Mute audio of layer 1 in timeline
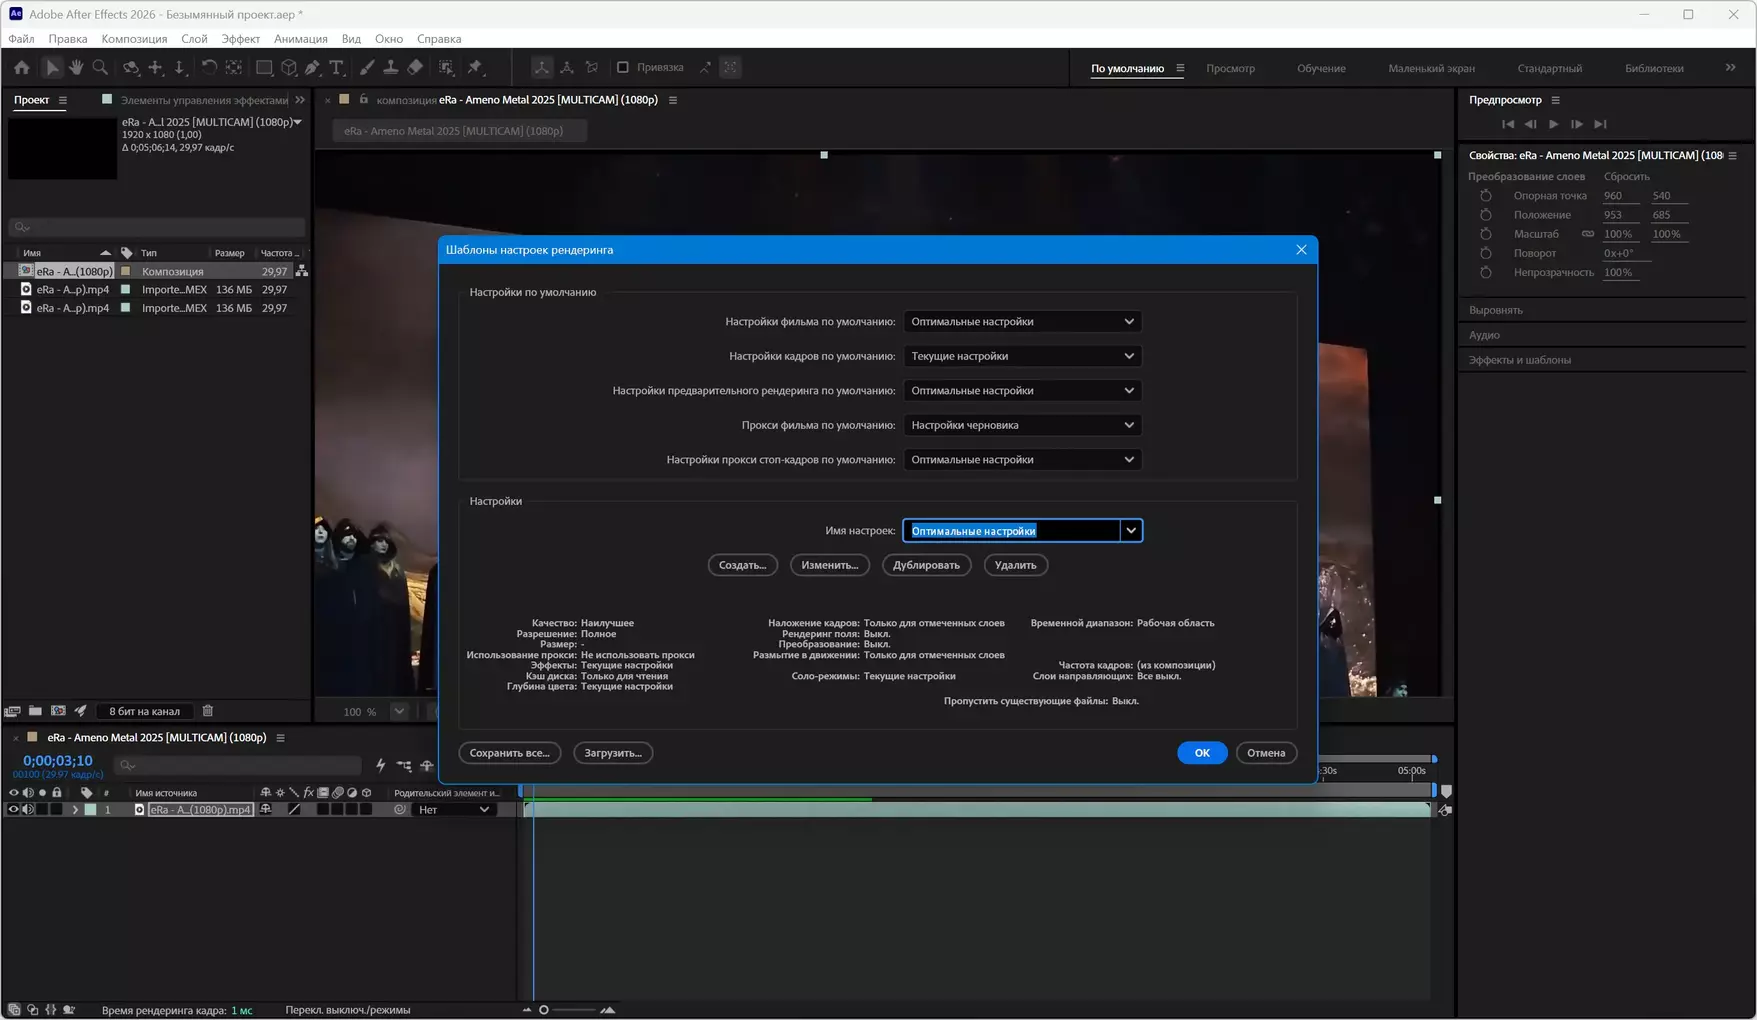 pyautogui.click(x=28, y=810)
